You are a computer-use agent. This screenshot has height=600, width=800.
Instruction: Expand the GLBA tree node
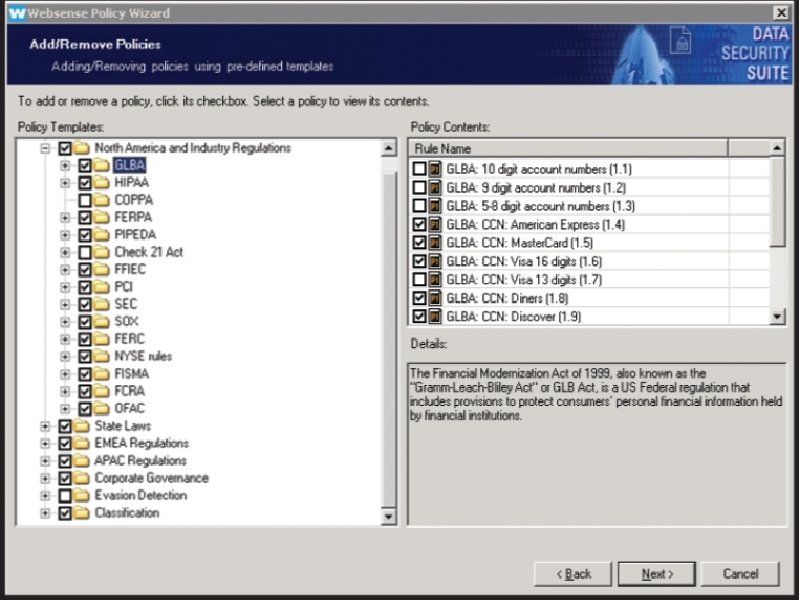(x=65, y=165)
